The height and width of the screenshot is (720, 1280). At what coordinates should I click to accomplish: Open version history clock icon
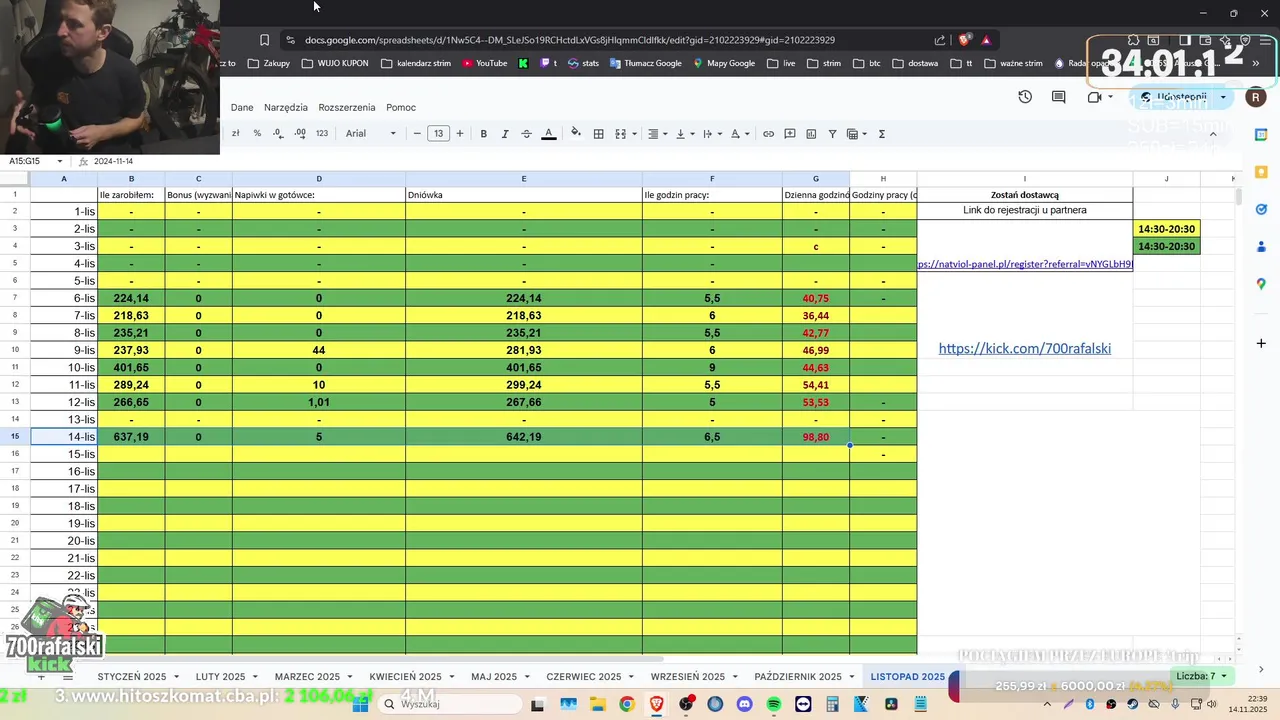(x=1025, y=97)
